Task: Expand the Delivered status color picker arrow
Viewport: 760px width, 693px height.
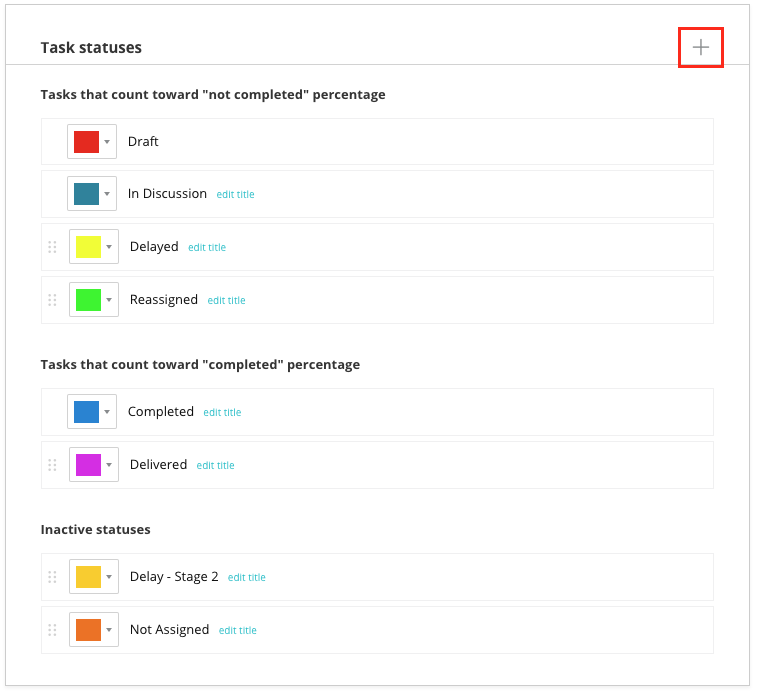Action: tap(109, 465)
